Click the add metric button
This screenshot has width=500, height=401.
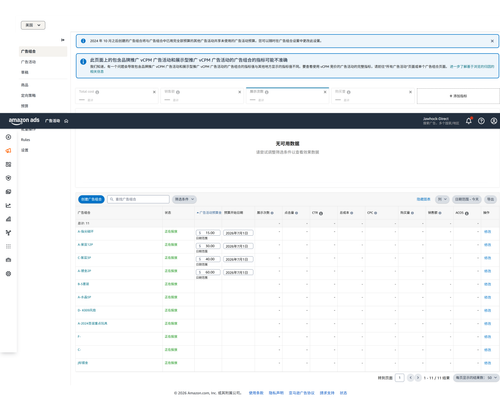pos(458,96)
